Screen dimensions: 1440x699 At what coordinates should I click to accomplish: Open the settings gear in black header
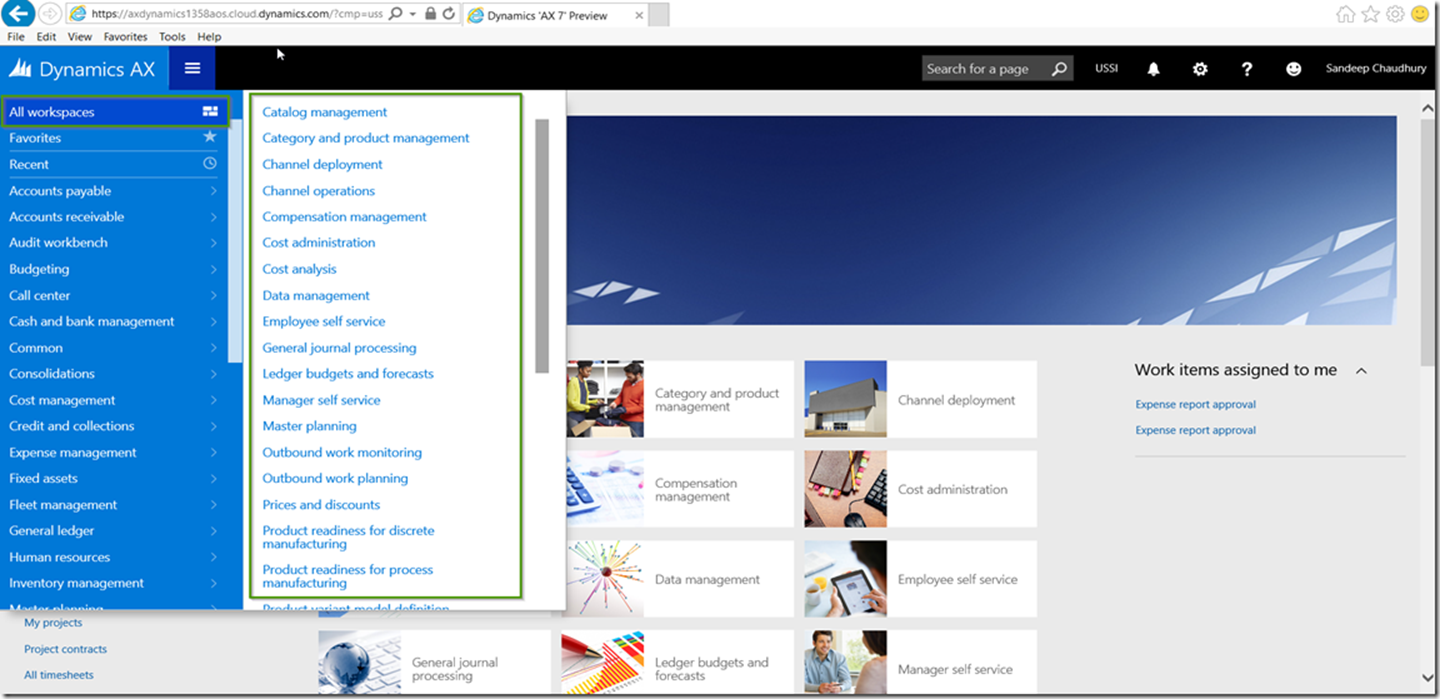pos(1200,69)
